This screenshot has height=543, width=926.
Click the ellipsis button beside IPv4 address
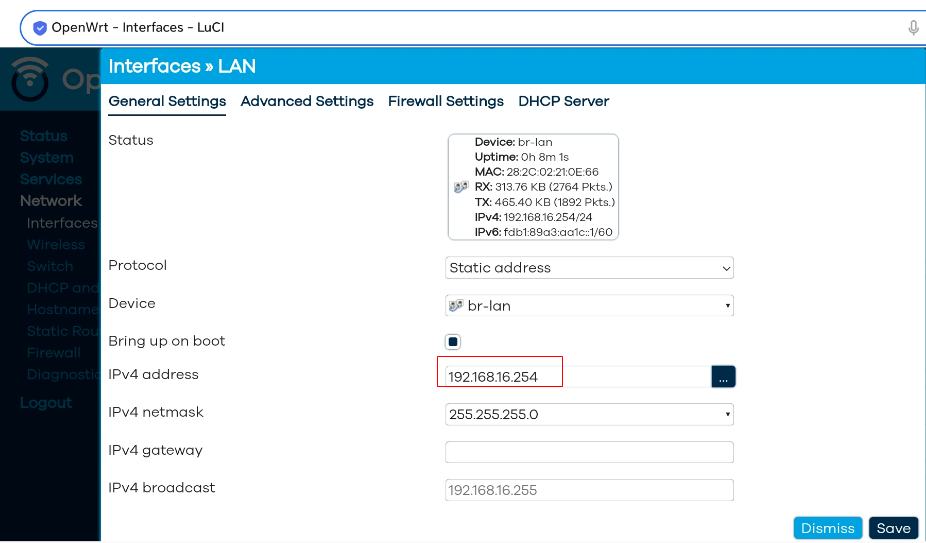pyautogui.click(x=723, y=377)
